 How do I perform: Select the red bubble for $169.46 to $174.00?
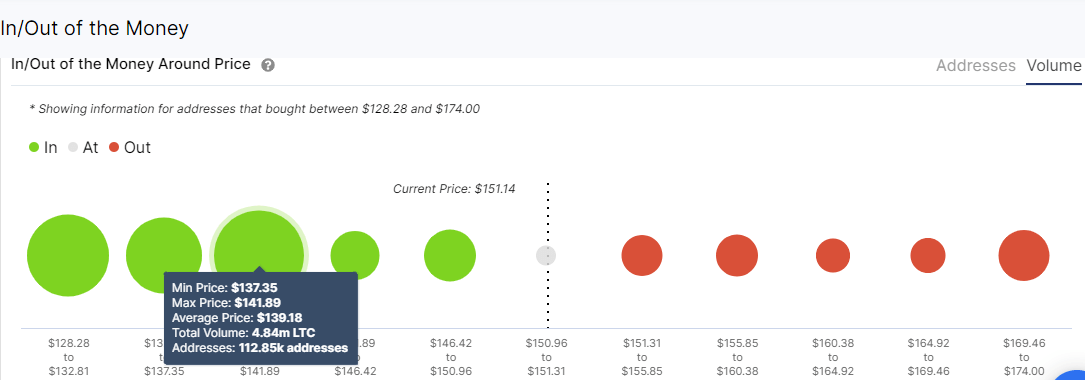(1024, 255)
